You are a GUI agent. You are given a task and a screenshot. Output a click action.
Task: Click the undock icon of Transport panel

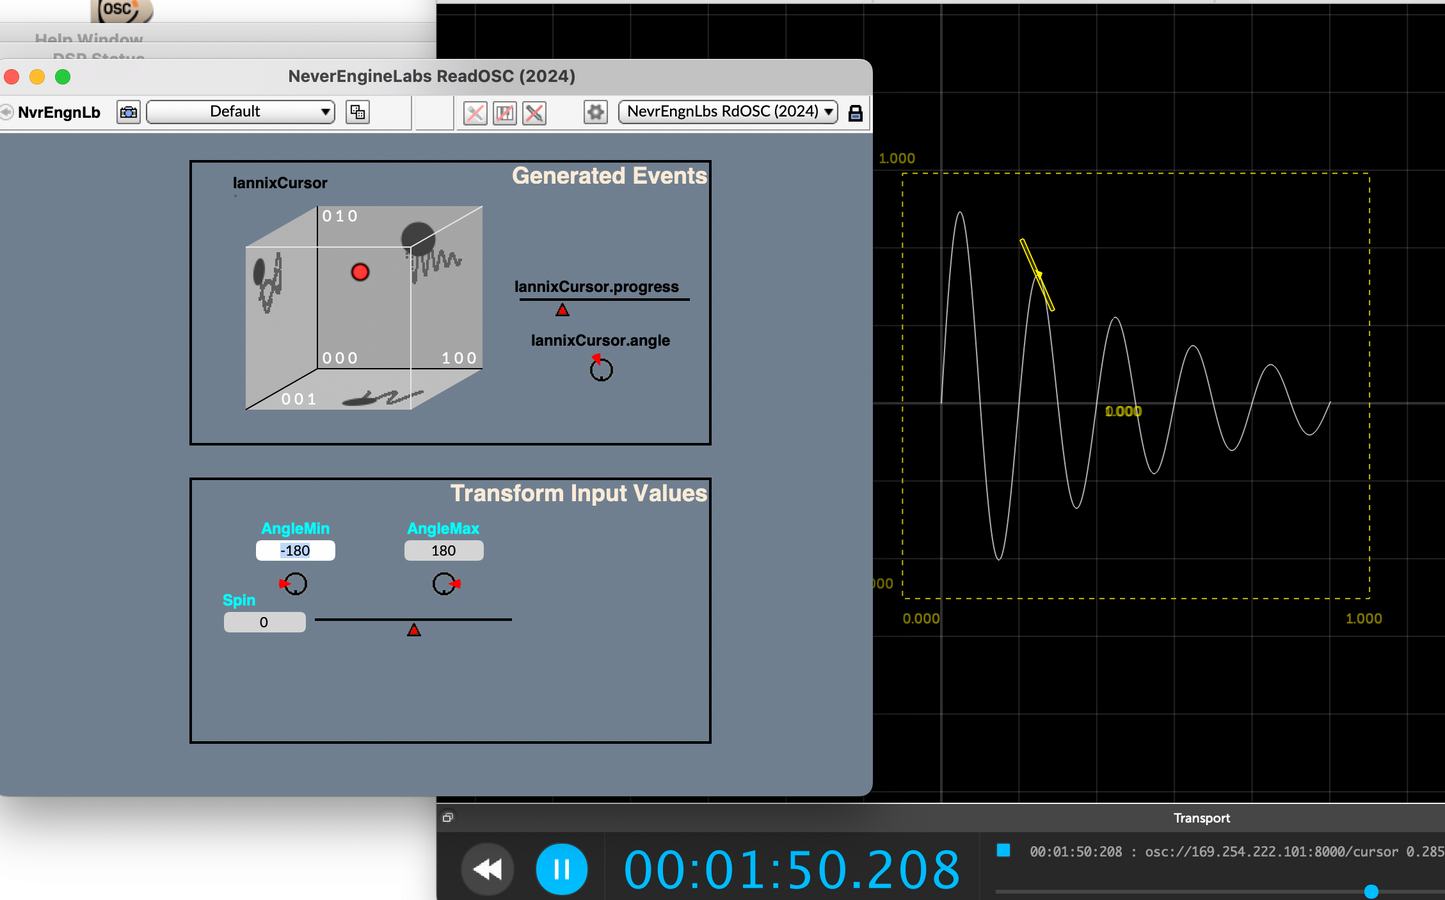tap(448, 818)
